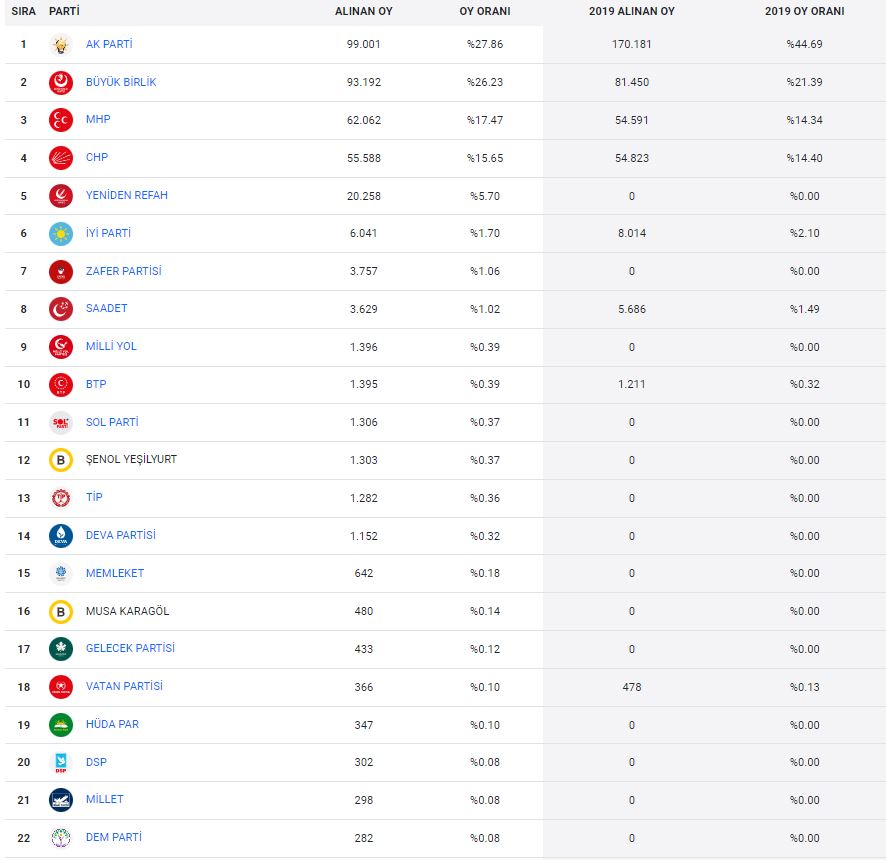886x860 pixels.
Task: Click the DSP dove logo
Action: (x=61, y=763)
